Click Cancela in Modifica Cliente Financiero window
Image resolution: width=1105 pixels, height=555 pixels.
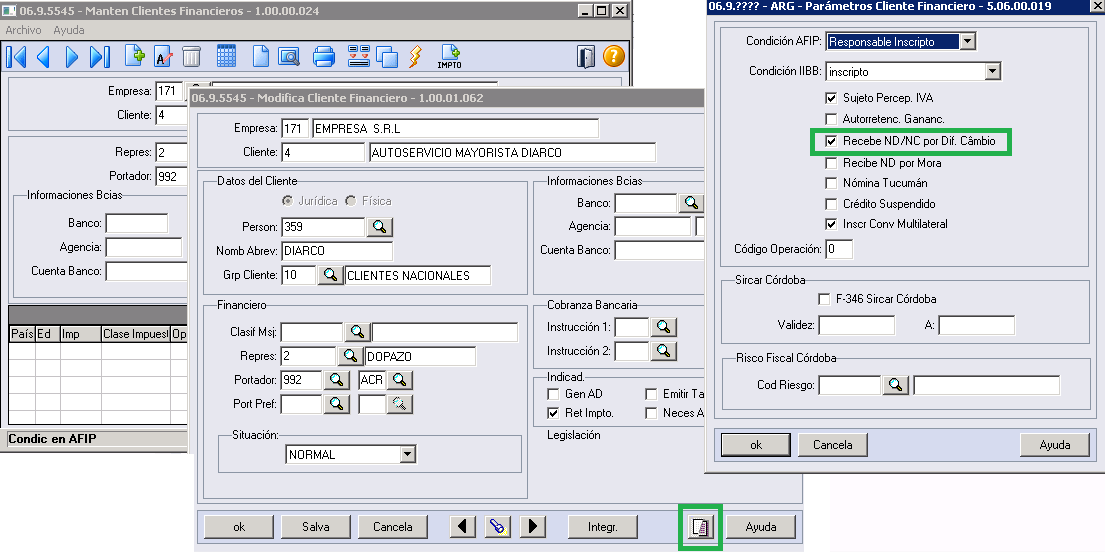[393, 526]
